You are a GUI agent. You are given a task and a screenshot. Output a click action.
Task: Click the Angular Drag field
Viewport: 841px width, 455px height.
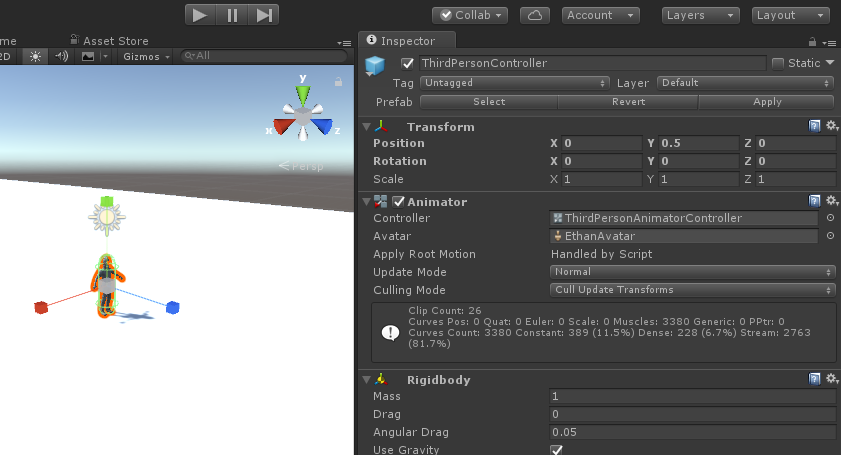(692, 432)
